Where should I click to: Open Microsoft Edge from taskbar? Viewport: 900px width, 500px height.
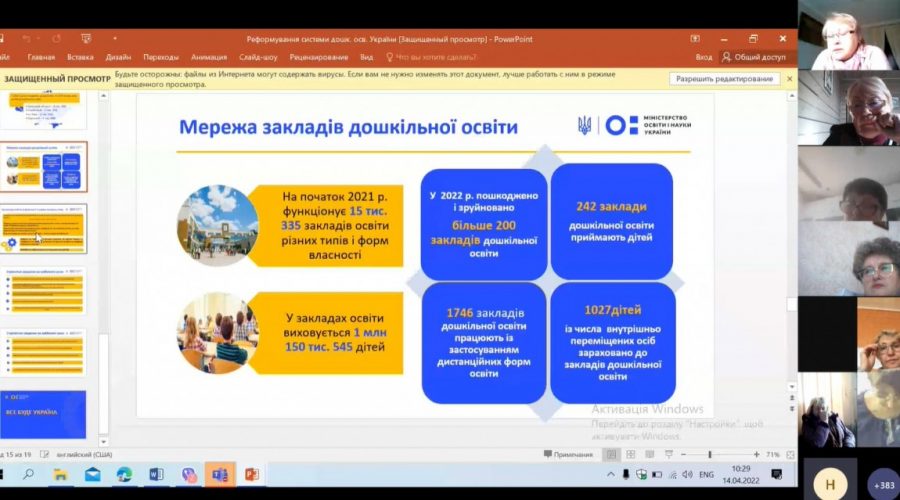pyautogui.click(x=124, y=475)
